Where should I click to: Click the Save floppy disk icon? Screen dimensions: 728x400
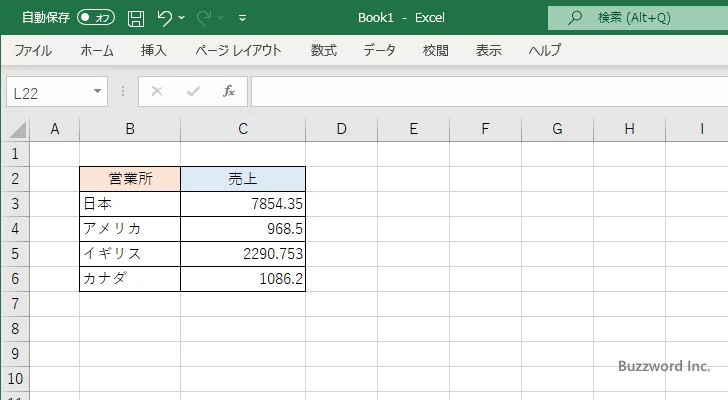(136, 18)
